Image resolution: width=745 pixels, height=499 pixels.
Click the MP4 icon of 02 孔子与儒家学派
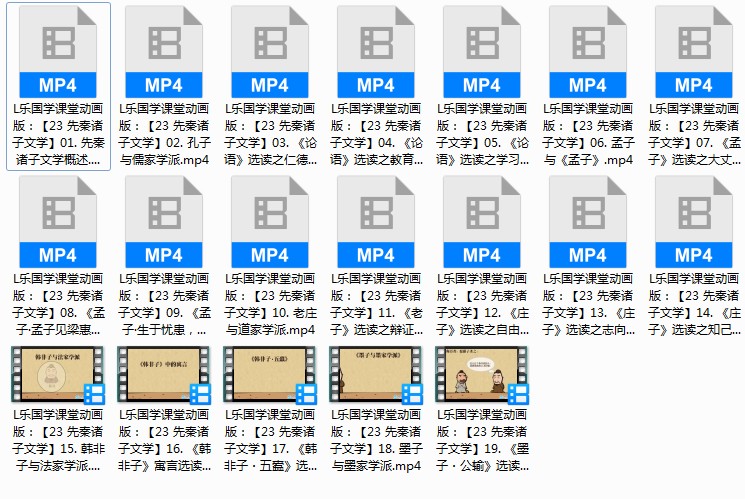pyautogui.click(x=164, y=52)
